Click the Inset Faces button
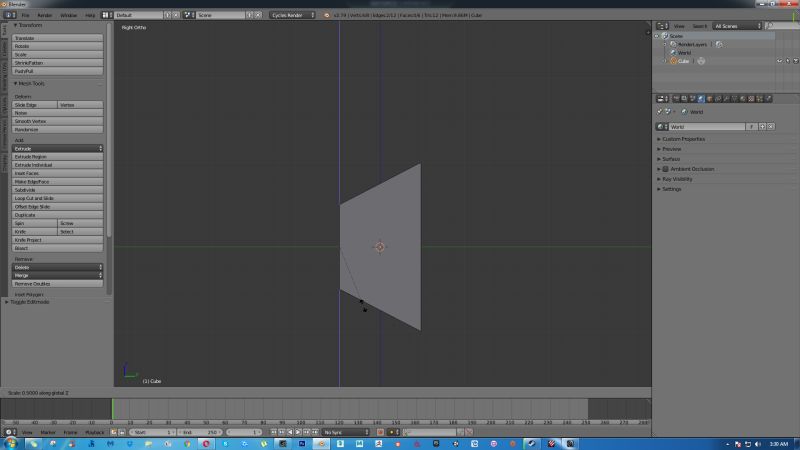Image resolution: width=800 pixels, height=450 pixels. [x=57, y=173]
